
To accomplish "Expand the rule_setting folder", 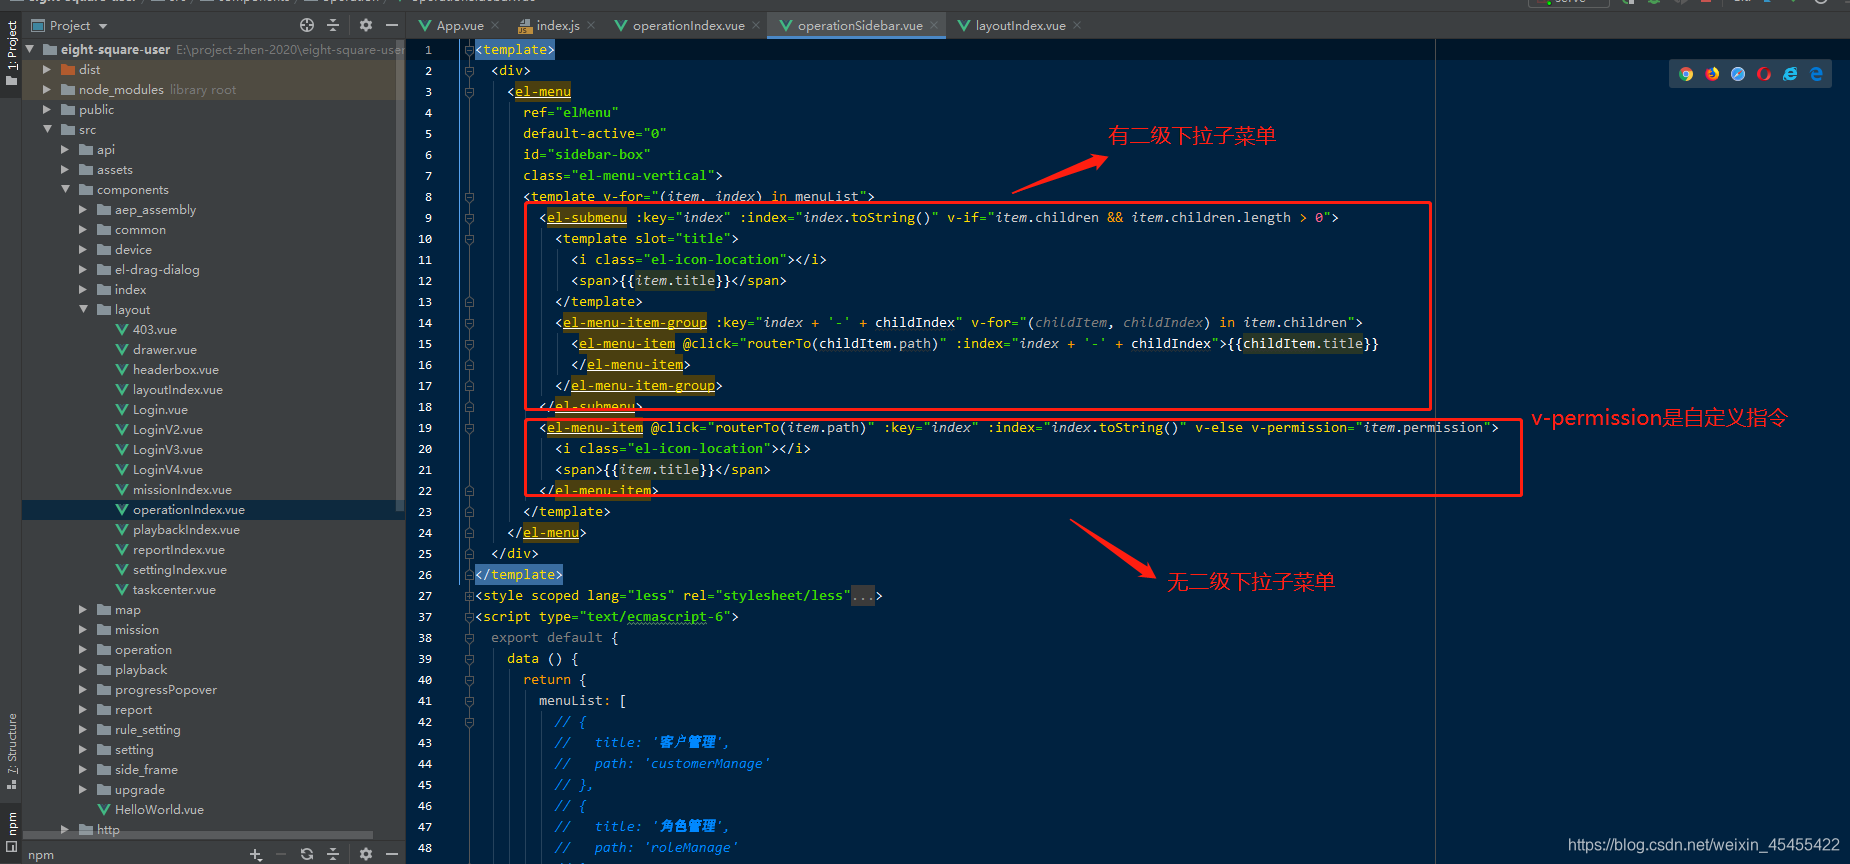I will (83, 729).
